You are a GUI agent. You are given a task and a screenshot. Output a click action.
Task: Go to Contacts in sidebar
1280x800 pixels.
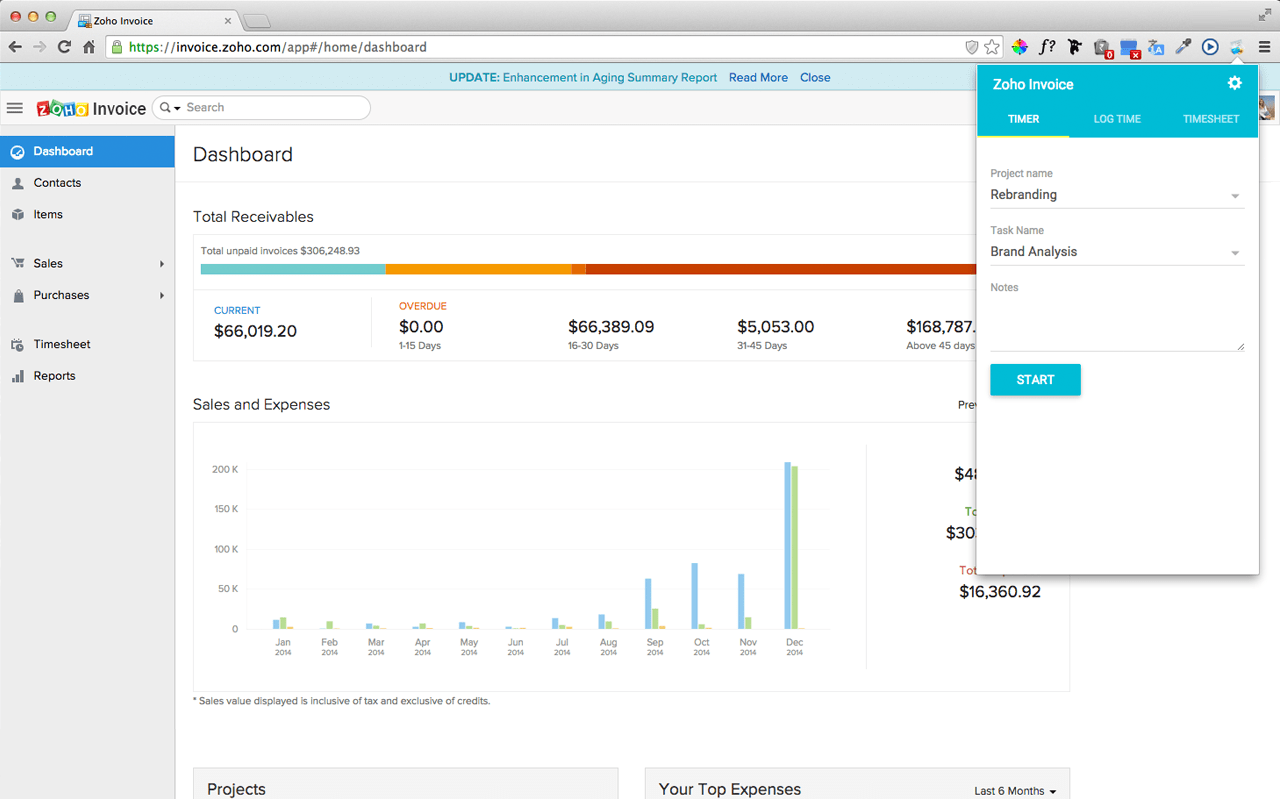(57, 183)
